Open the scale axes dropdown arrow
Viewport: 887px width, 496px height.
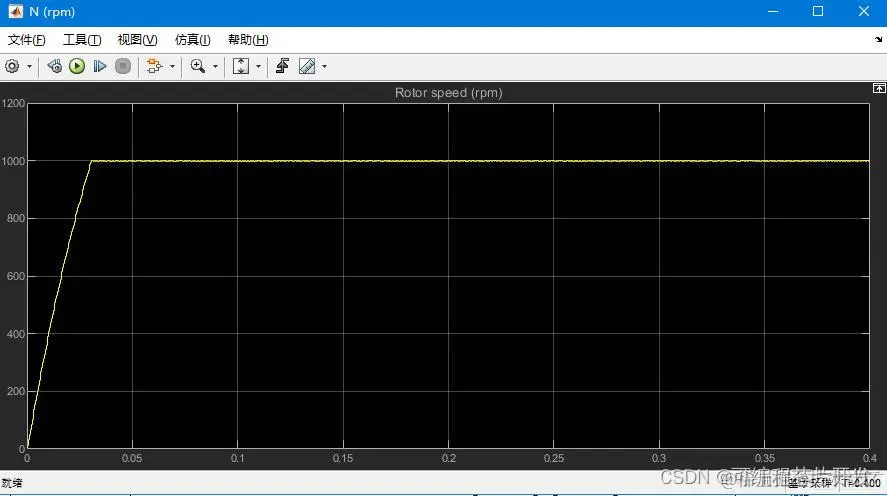click(258, 67)
